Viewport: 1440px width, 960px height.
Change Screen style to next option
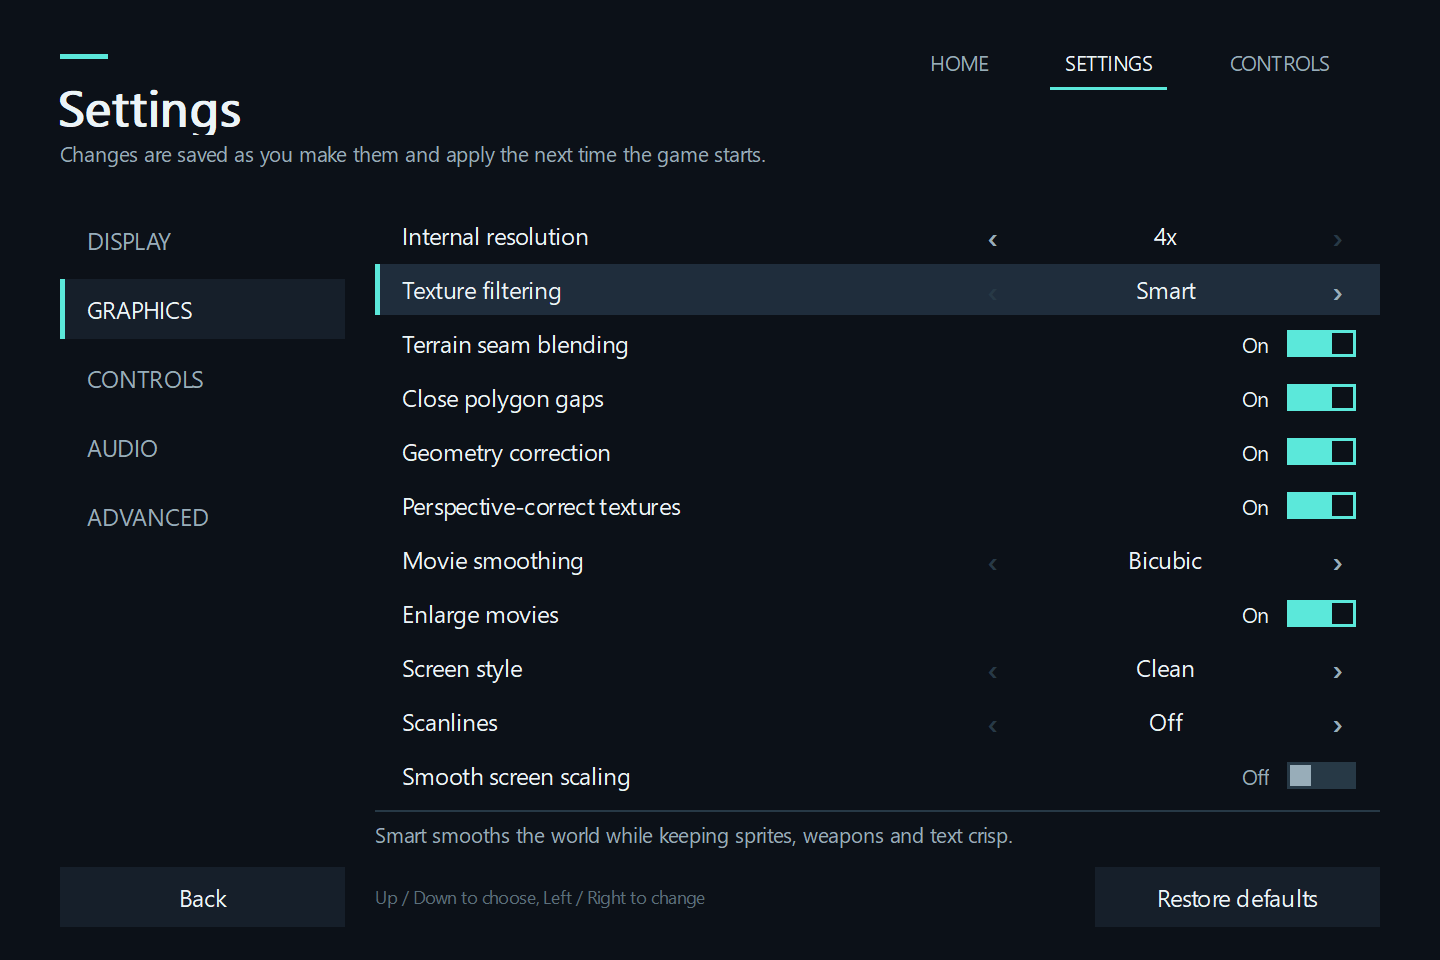(x=1337, y=671)
